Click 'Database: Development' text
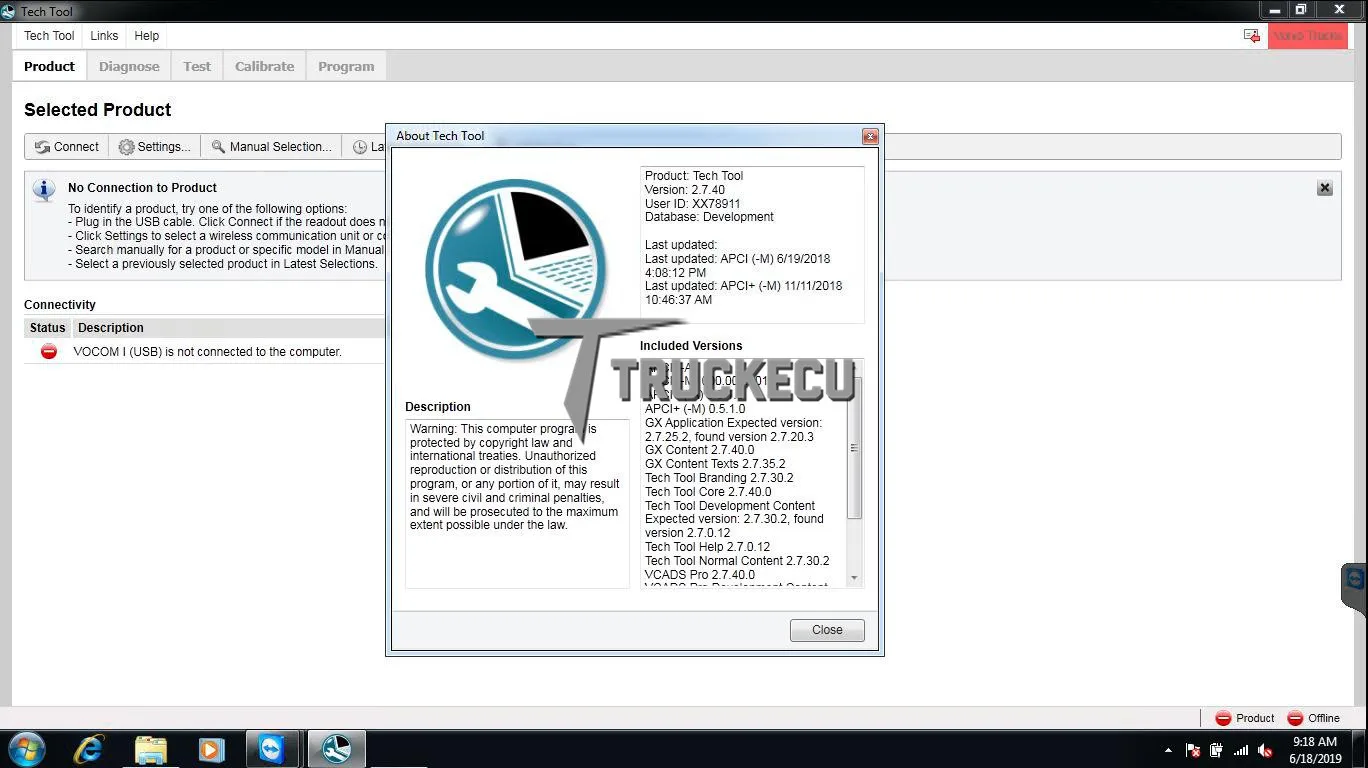1368x768 pixels. (709, 217)
